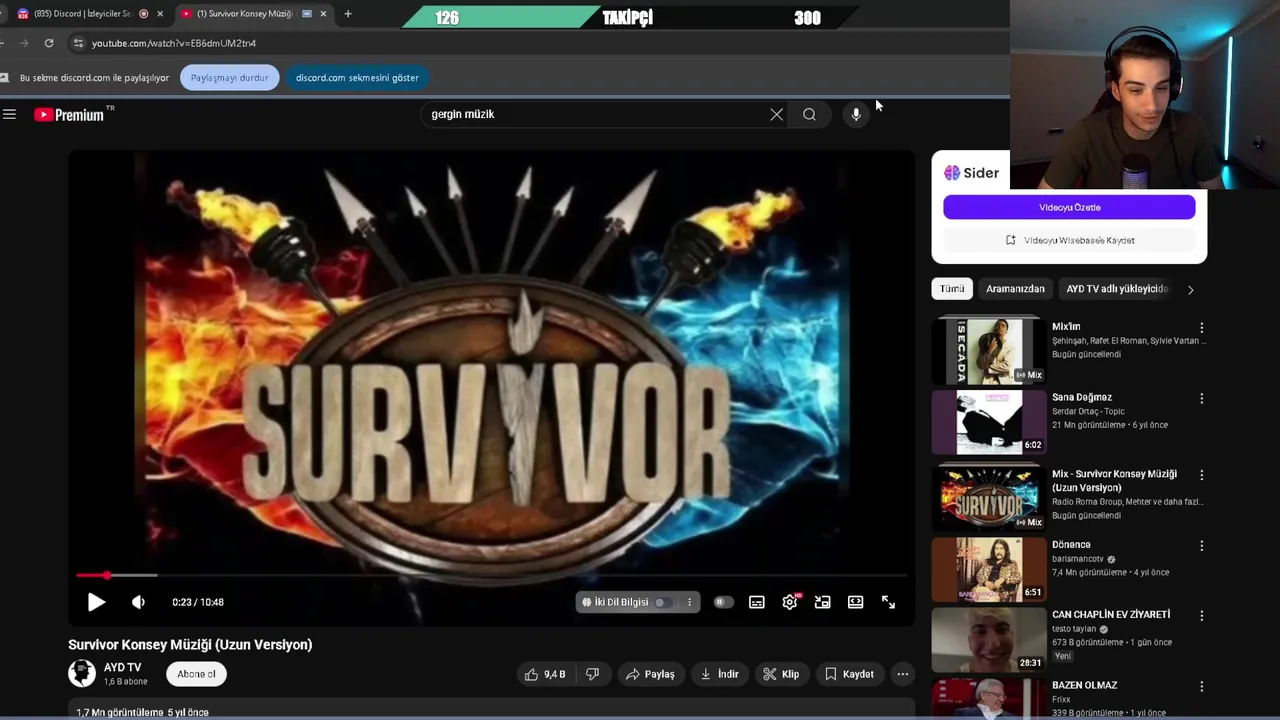The image size is (1280, 720).
Task: Select the Tümü filter chip
Action: point(952,289)
